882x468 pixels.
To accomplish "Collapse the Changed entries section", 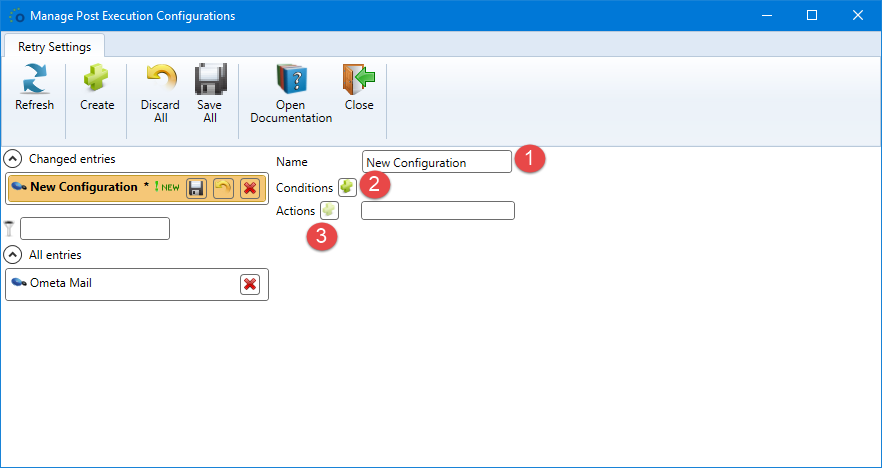I will coord(12,159).
